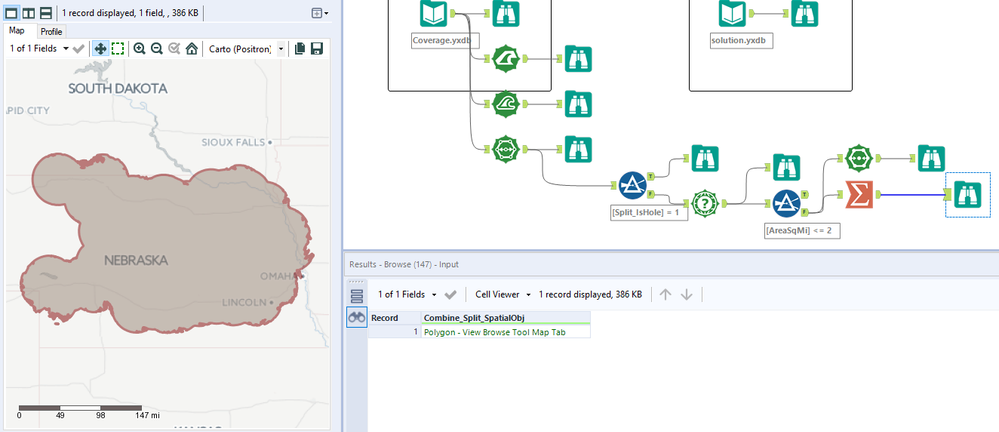Screen dimensions: 999x432
Task: Click results panel apply checkmark icon
Action: 450,294
